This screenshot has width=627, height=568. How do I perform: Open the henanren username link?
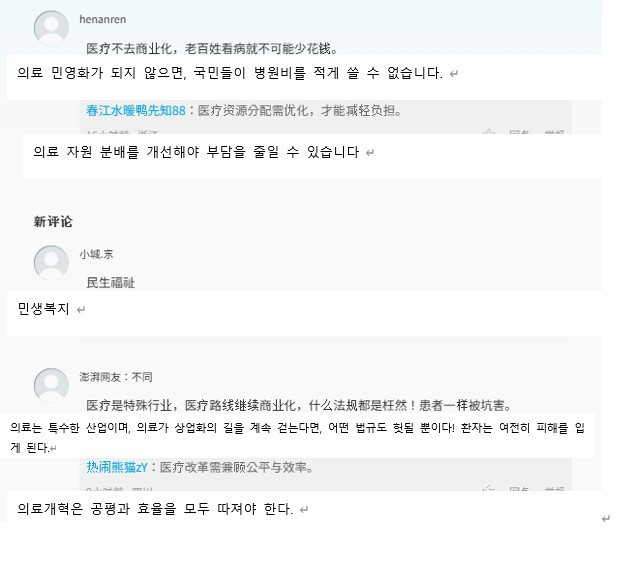coord(102,19)
